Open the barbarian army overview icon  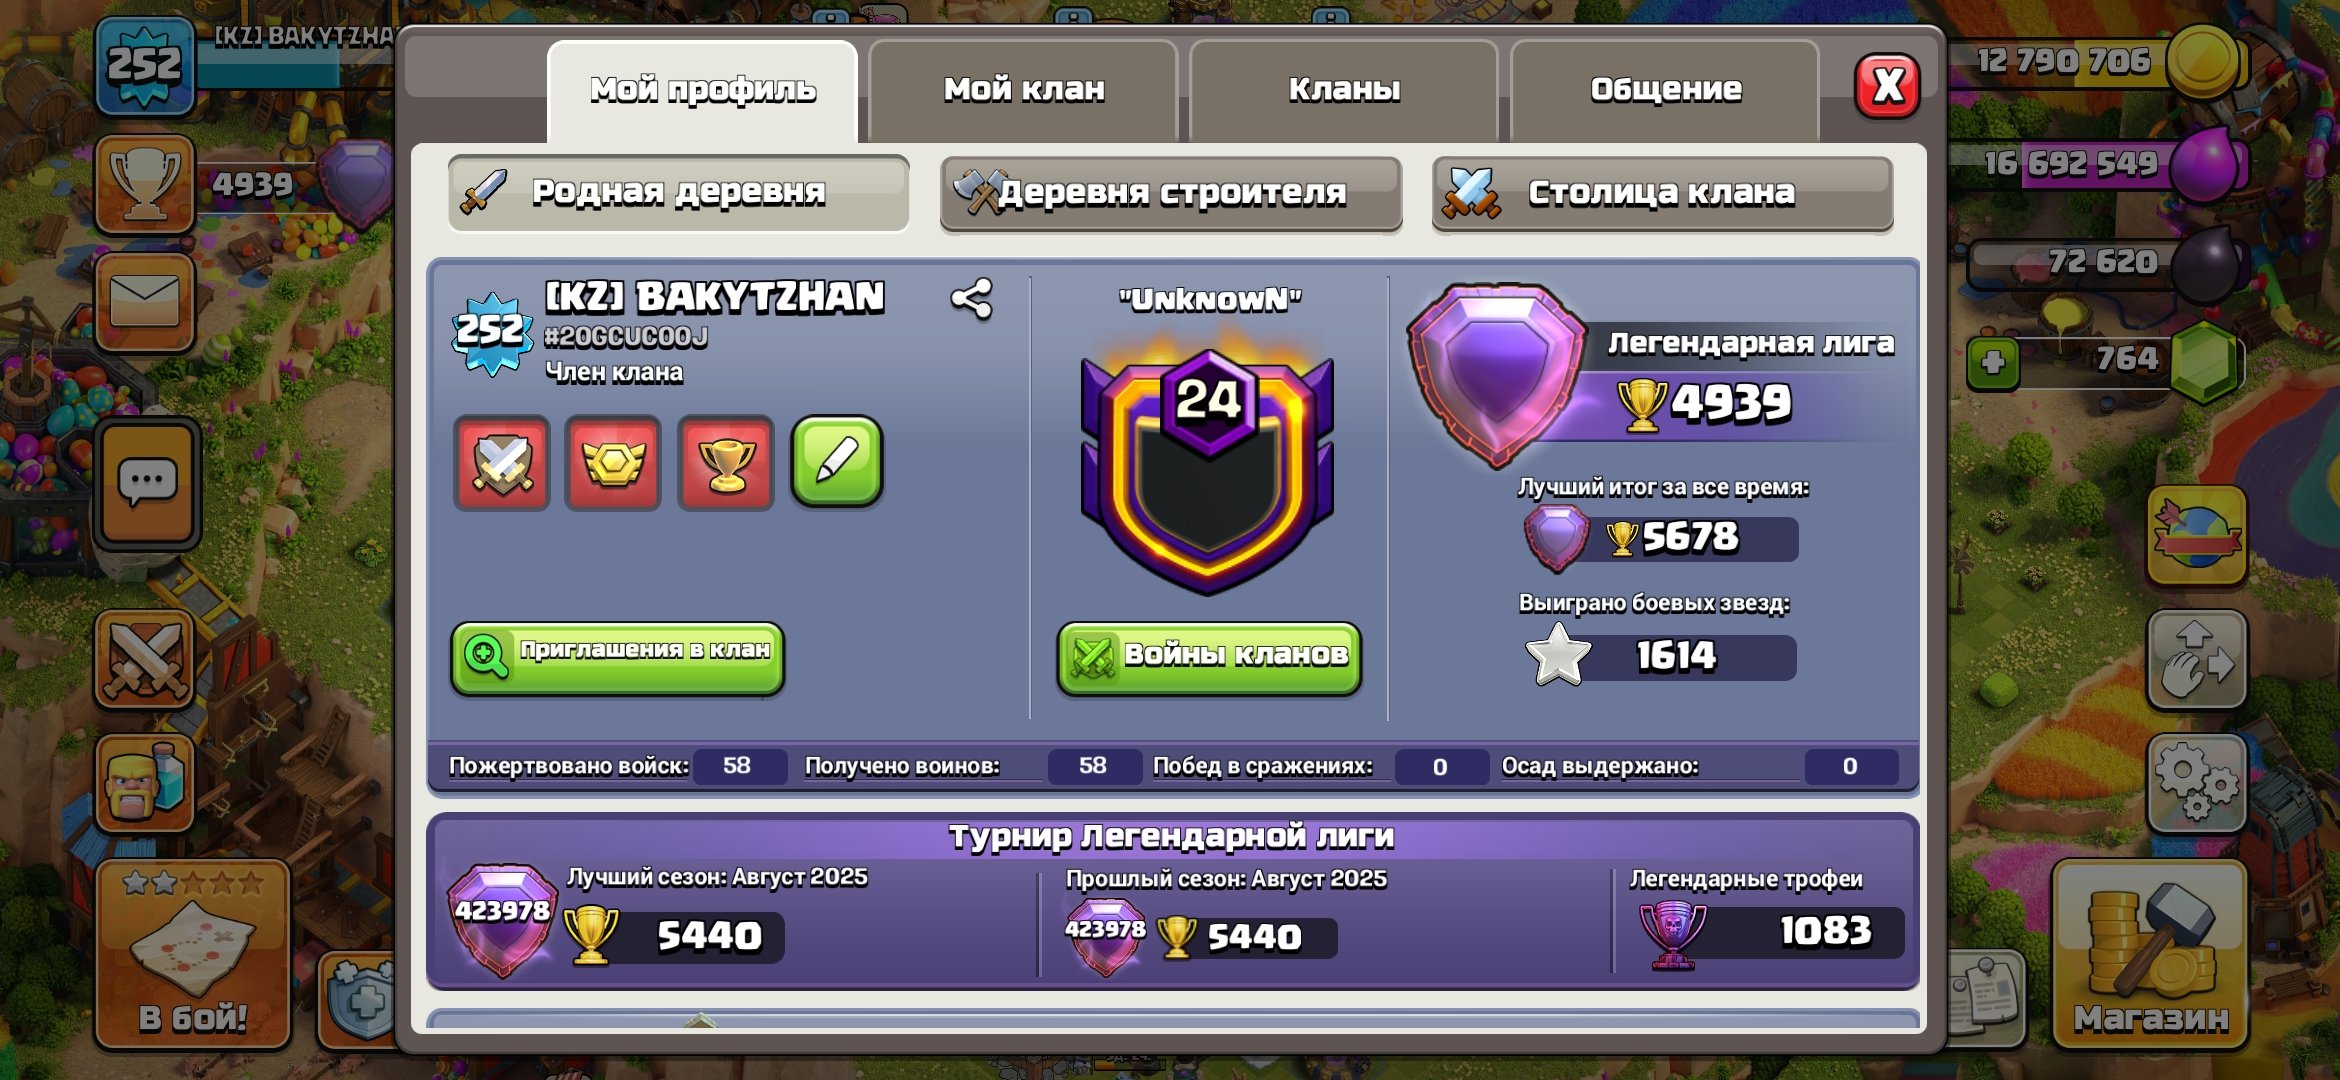145,783
